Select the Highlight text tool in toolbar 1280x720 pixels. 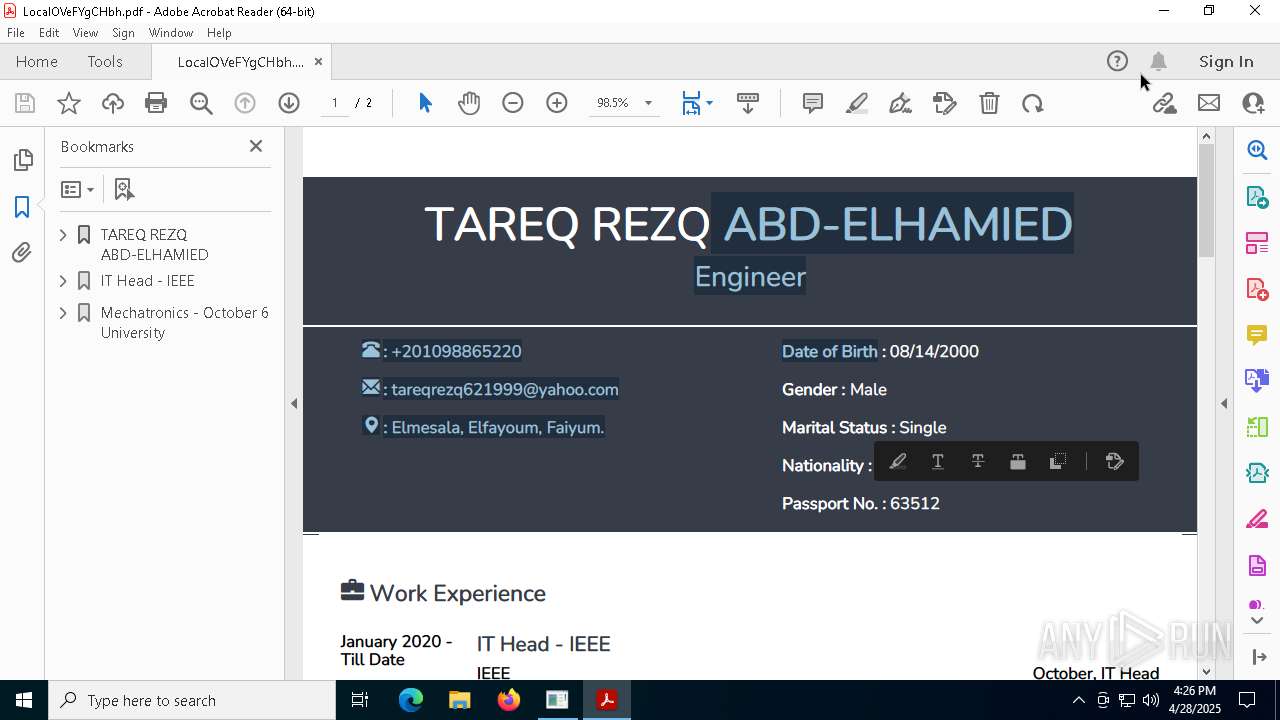[x=857, y=103]
